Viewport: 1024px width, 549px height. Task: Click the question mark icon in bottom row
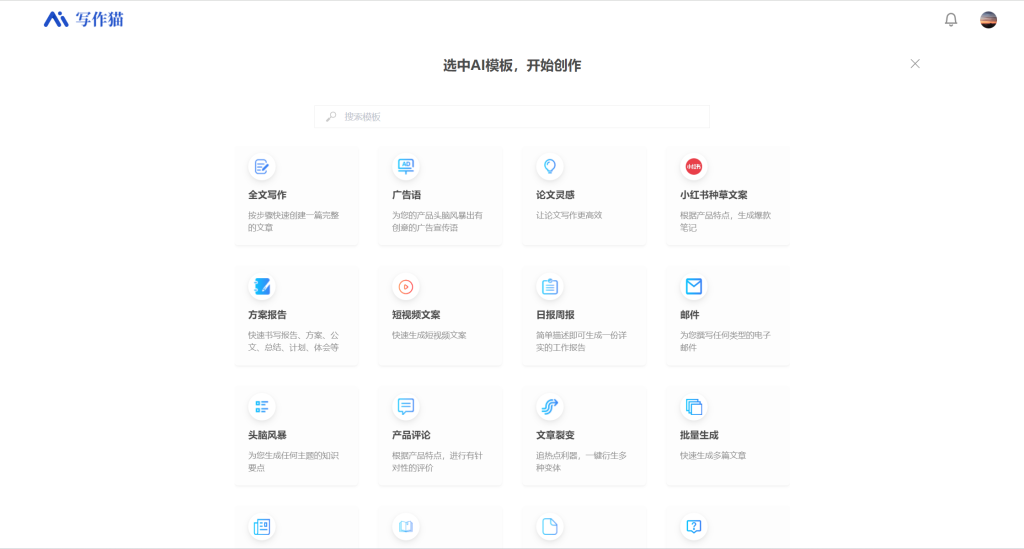(694, 527)
